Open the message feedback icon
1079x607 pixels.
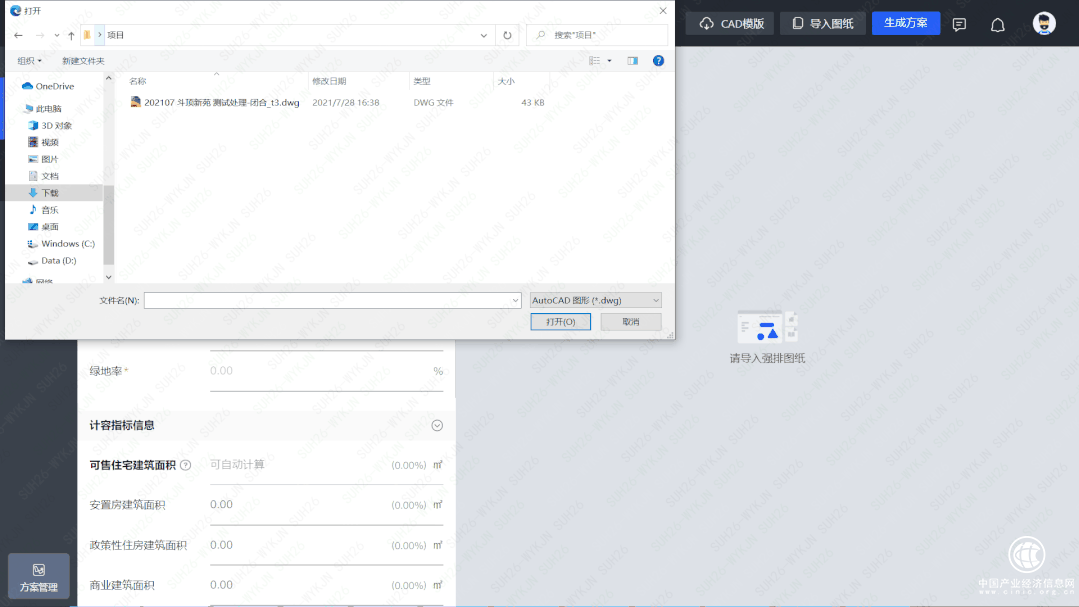(x=959, y=25)
